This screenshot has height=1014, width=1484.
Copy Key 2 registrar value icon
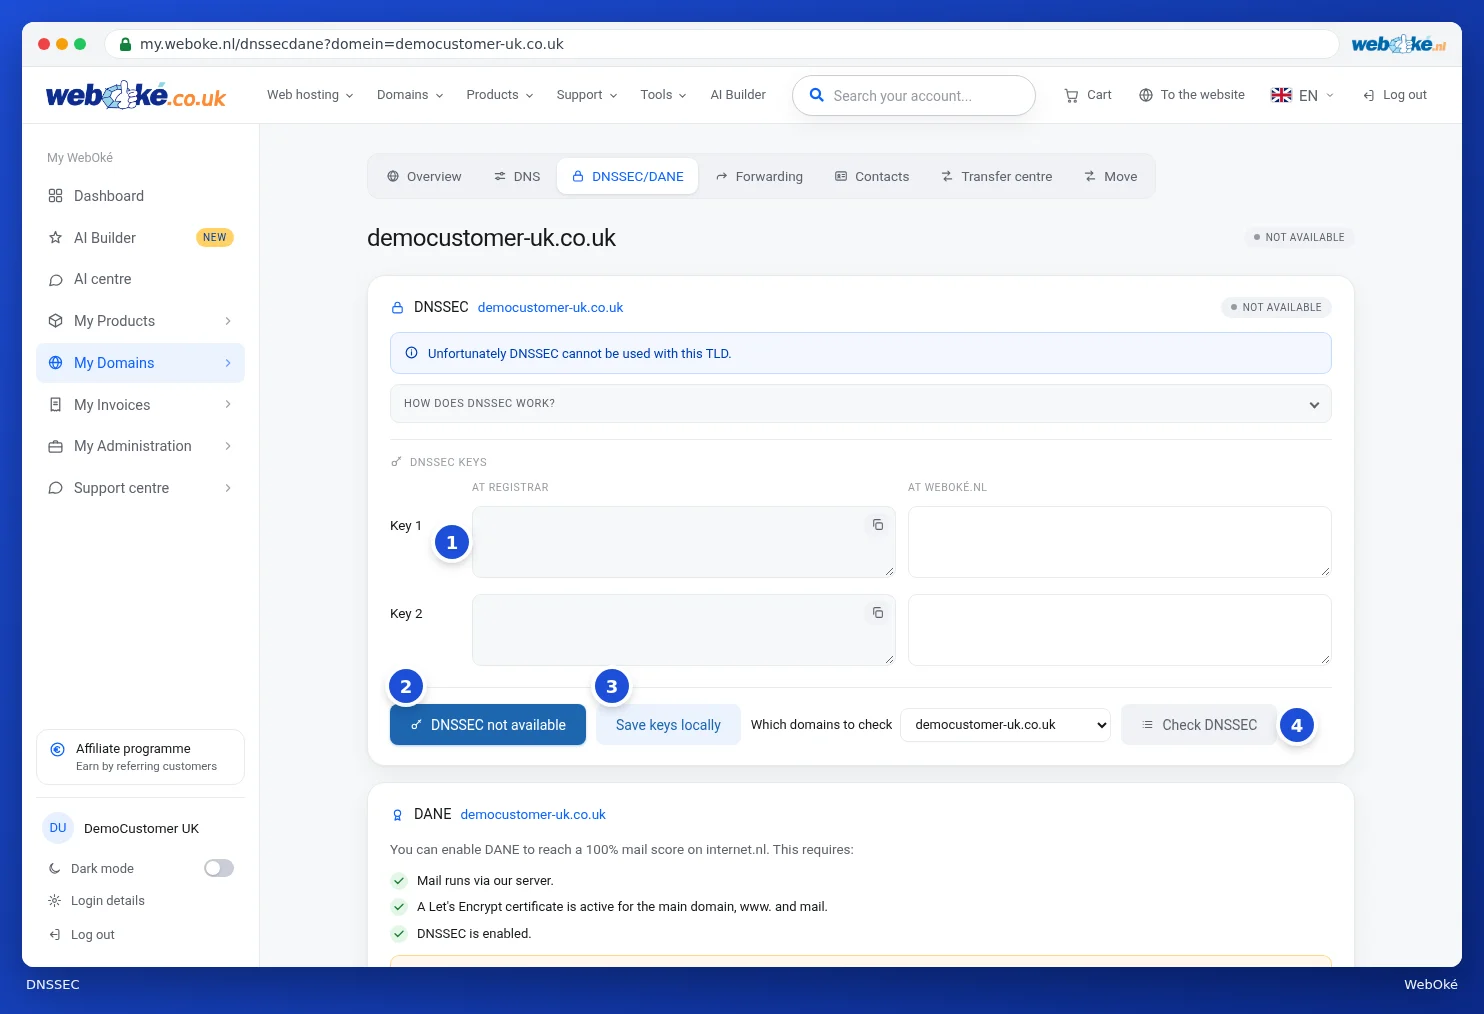[x=878, y=613]
